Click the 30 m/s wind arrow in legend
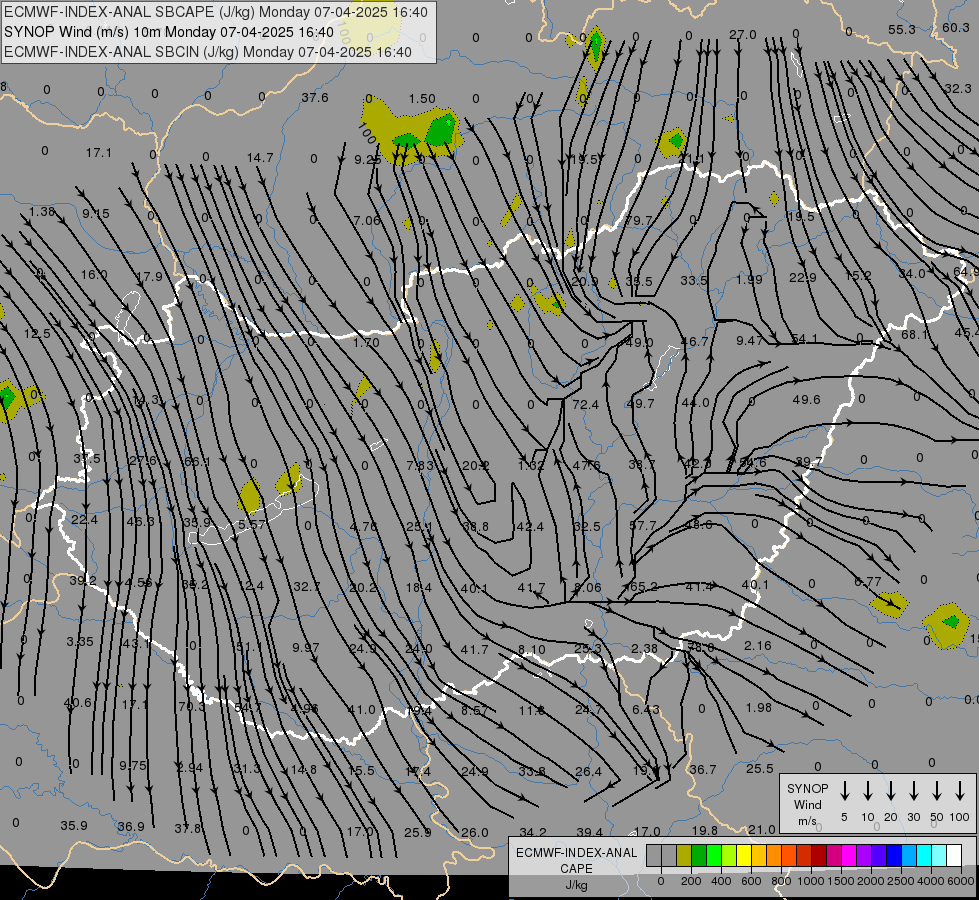Viewport: 979px width, 900px height. (913, 790)
